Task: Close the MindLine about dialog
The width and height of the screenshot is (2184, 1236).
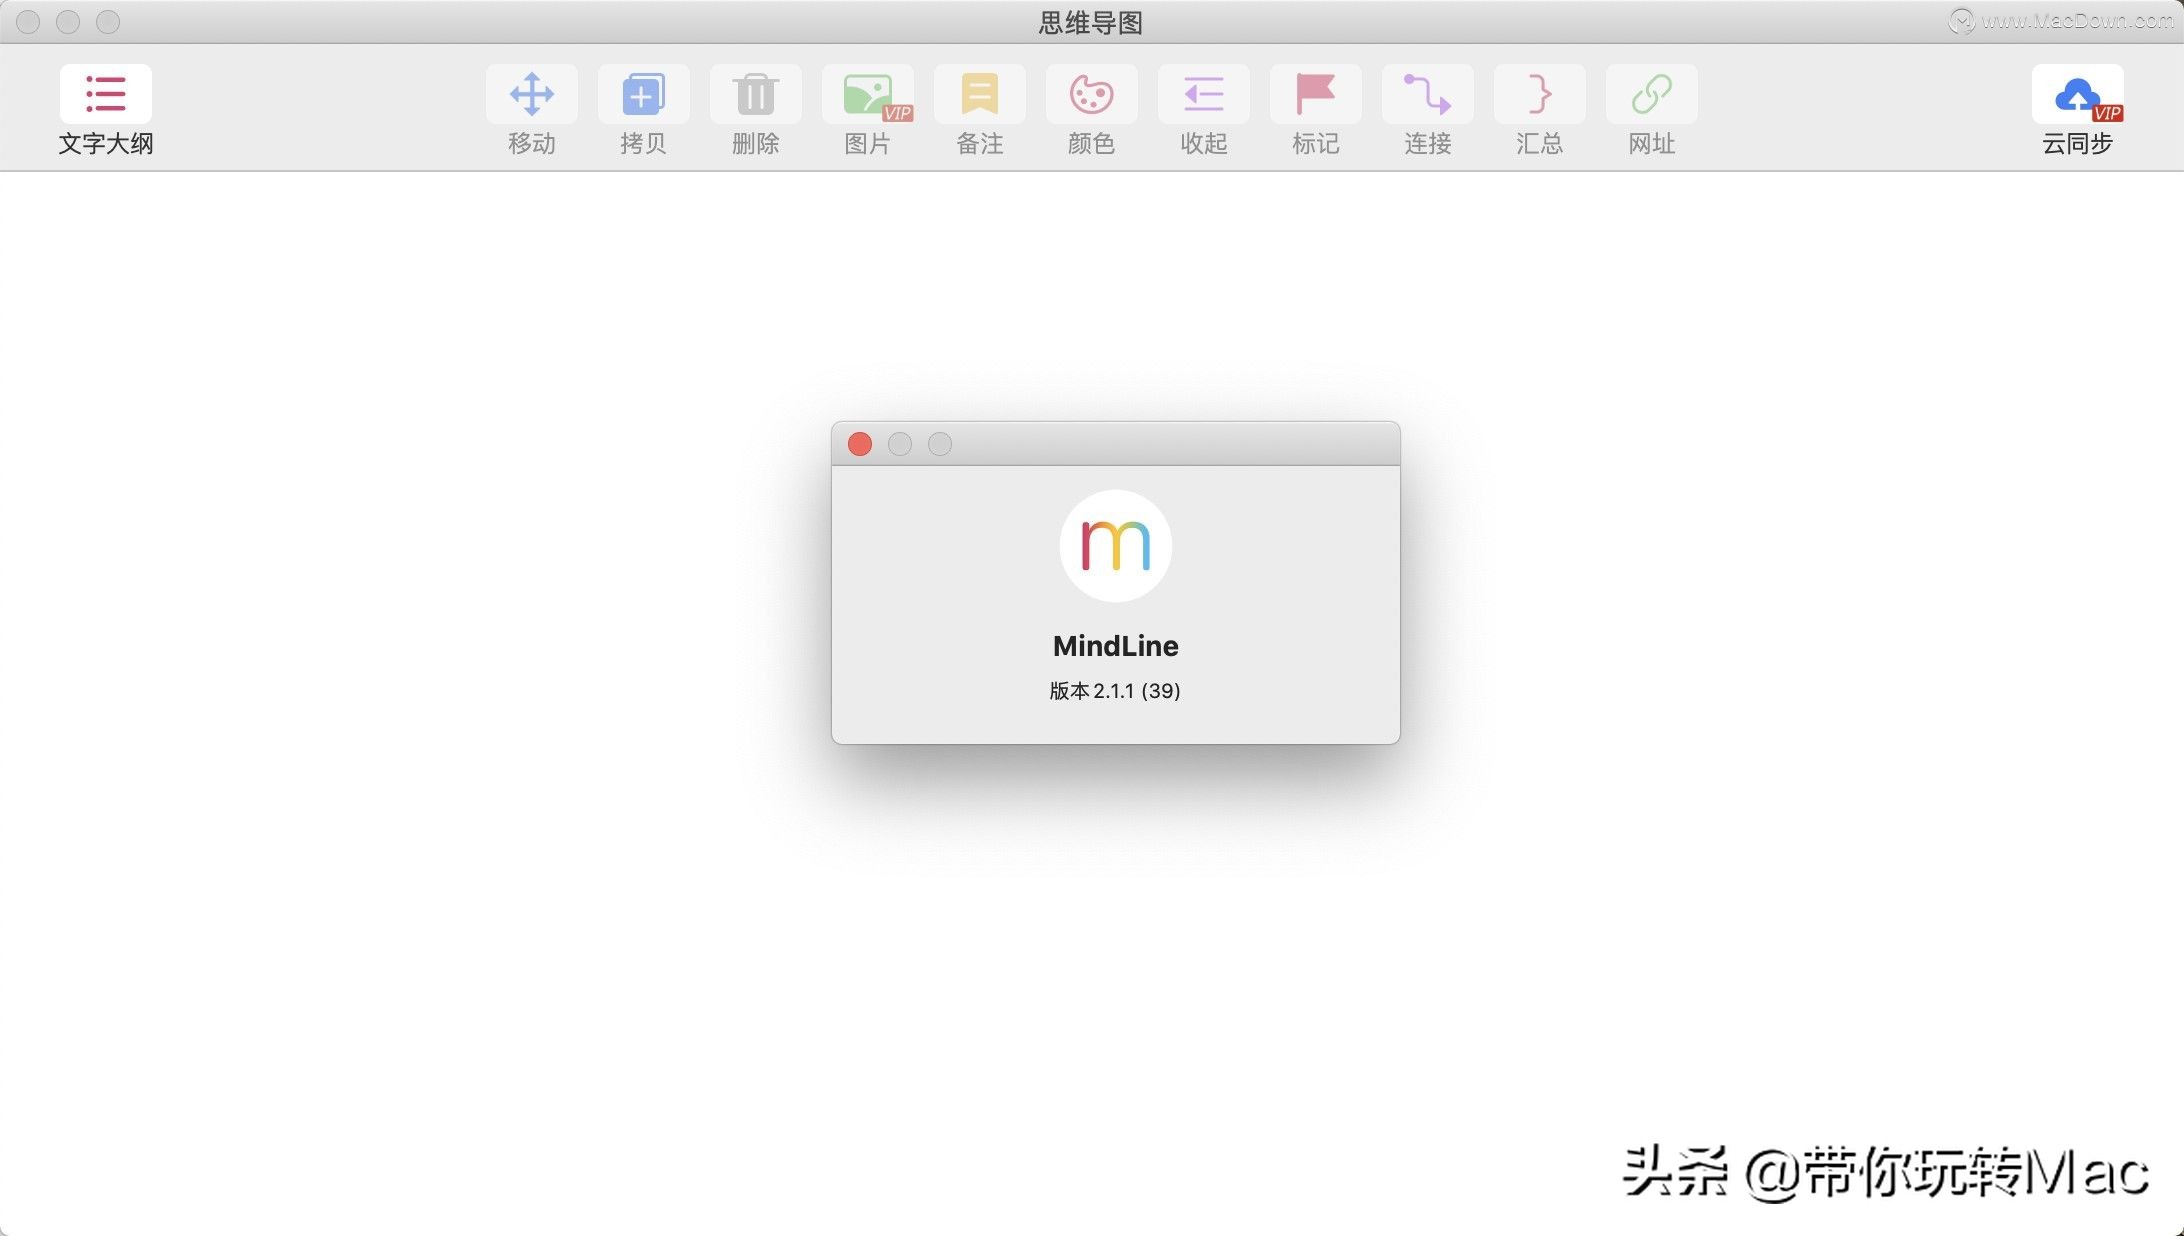Action: coord(859,444)
